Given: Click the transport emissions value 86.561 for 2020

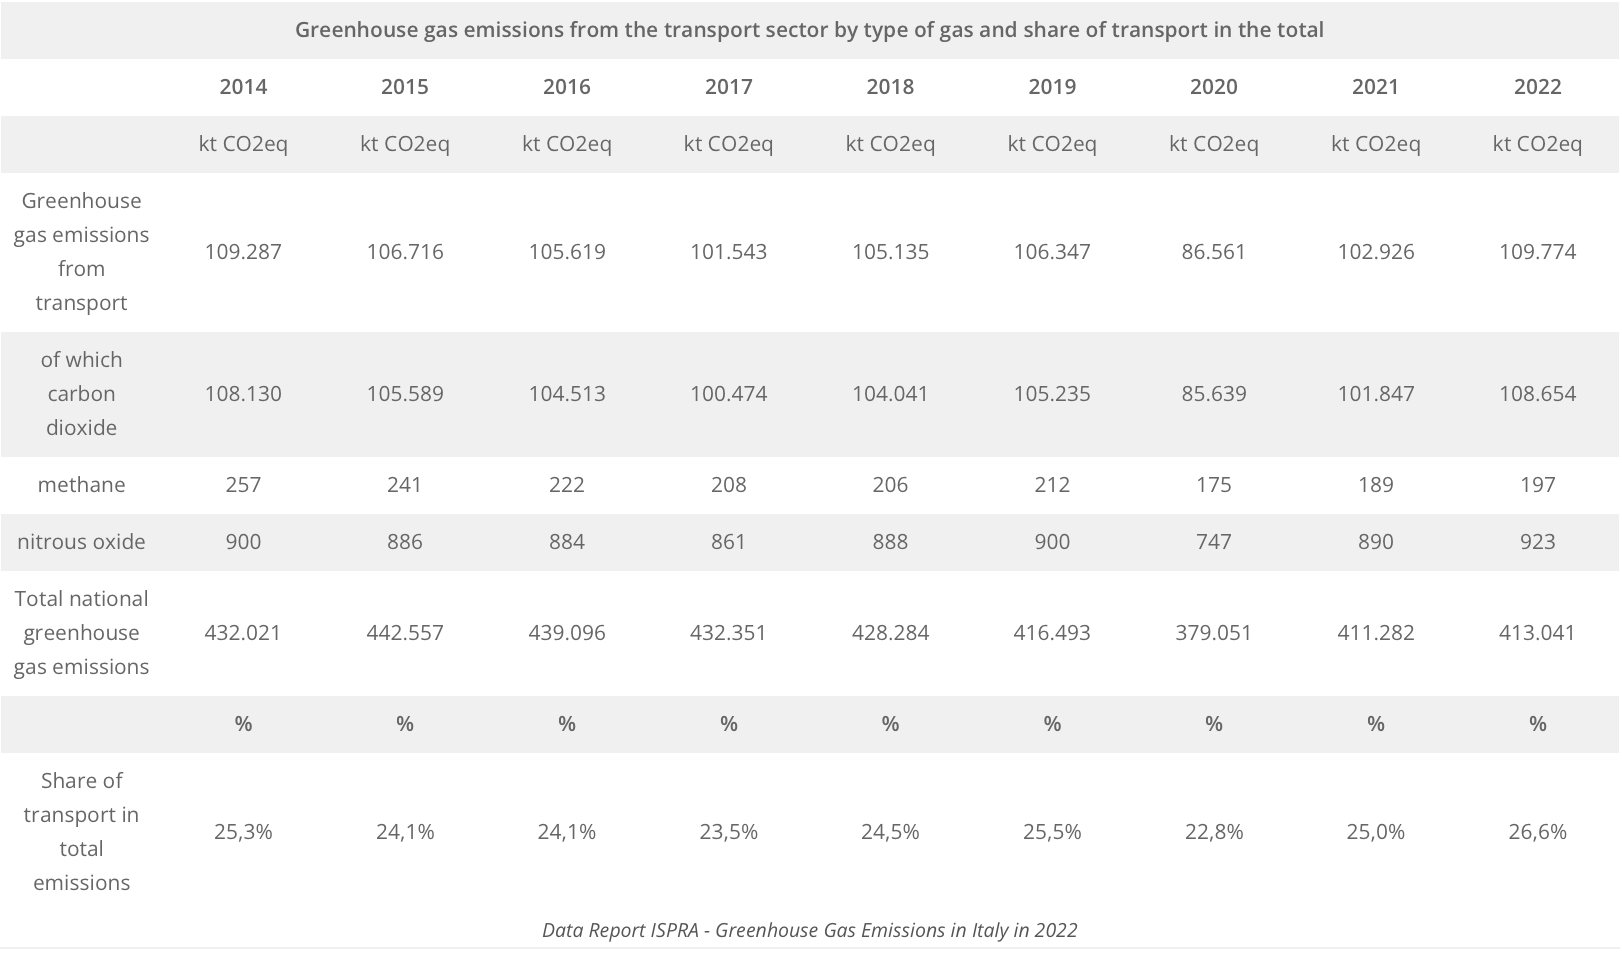Looking at the screenshot, I should pyautogui.click(x=1213, y=252).
